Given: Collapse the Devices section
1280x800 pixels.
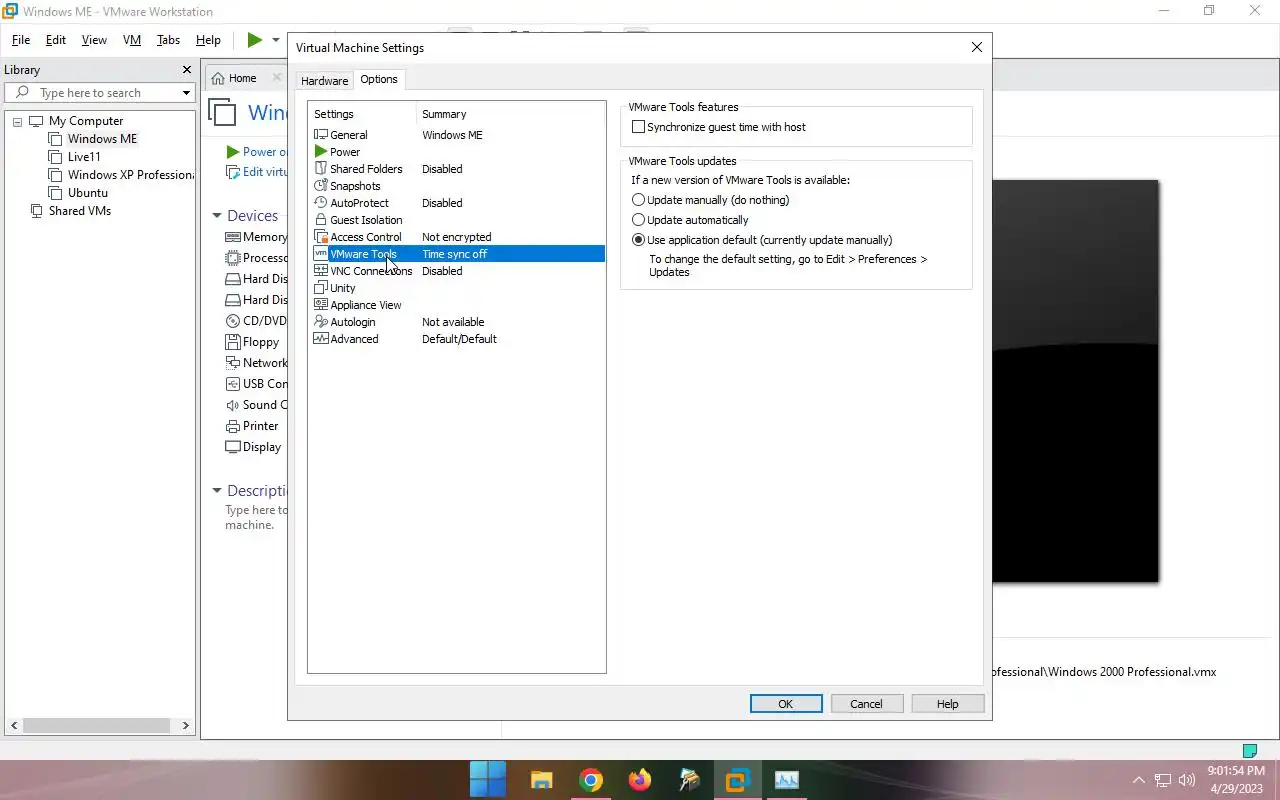Looking at the screenshot, I should coord(216,216).
